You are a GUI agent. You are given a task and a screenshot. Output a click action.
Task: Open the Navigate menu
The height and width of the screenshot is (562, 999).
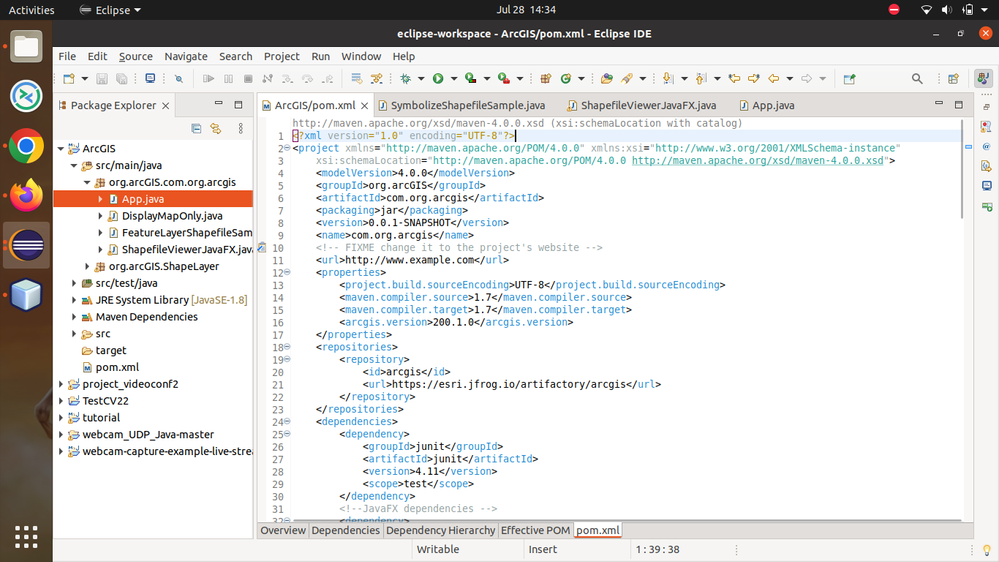coord(186,56)
